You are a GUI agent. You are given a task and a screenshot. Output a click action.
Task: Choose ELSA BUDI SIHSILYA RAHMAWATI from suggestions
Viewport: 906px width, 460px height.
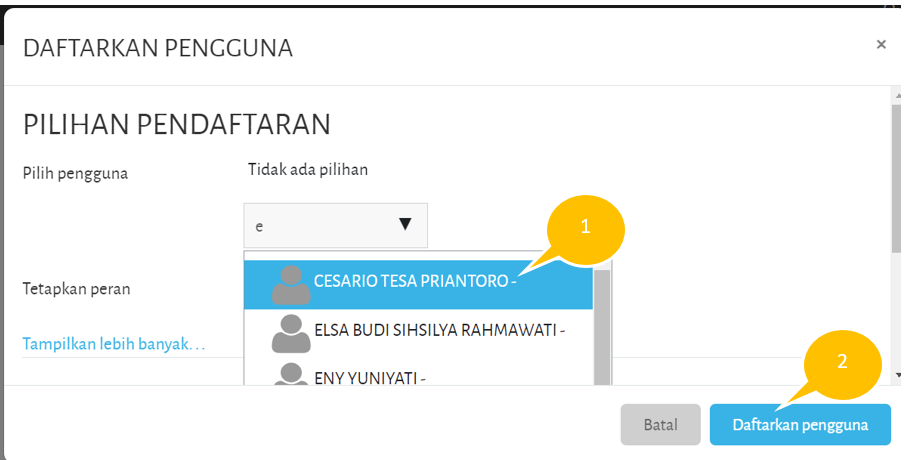click(440, 328)
